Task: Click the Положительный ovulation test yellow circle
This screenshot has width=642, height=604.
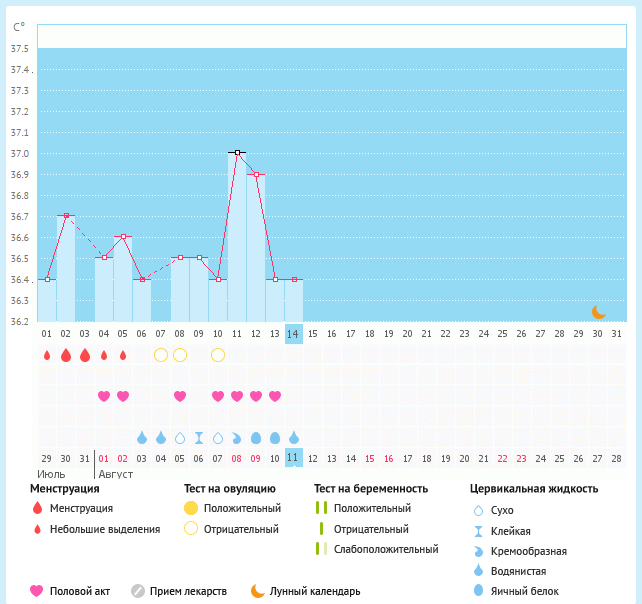Action: tap(191, 508)
